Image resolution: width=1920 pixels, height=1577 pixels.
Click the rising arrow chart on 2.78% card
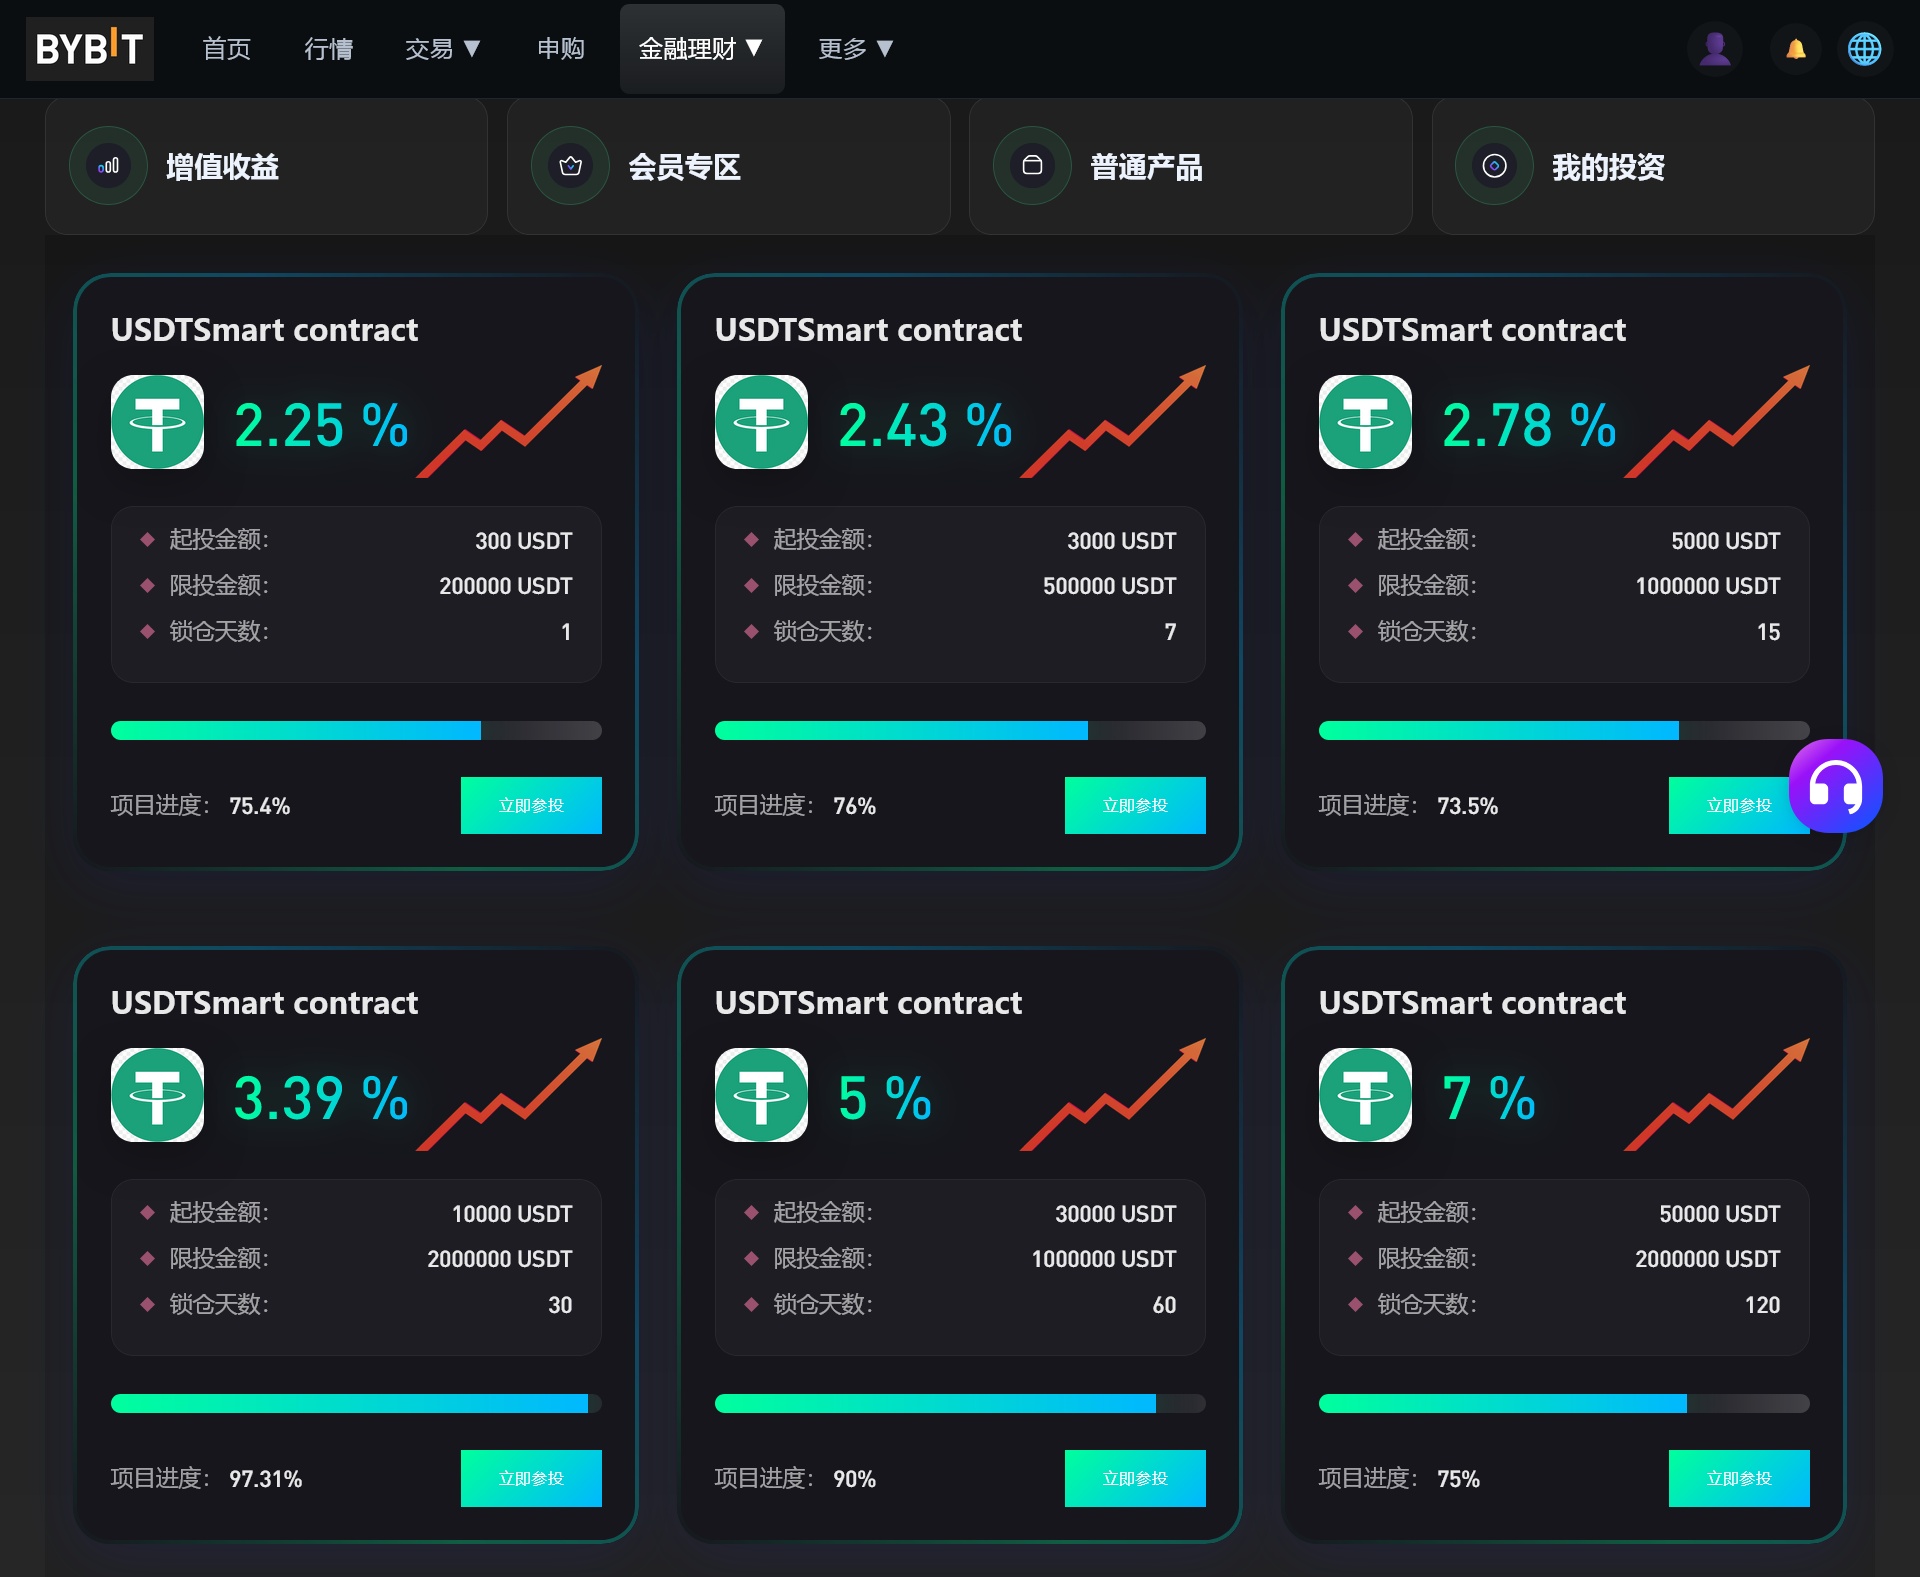point(1717,421)
